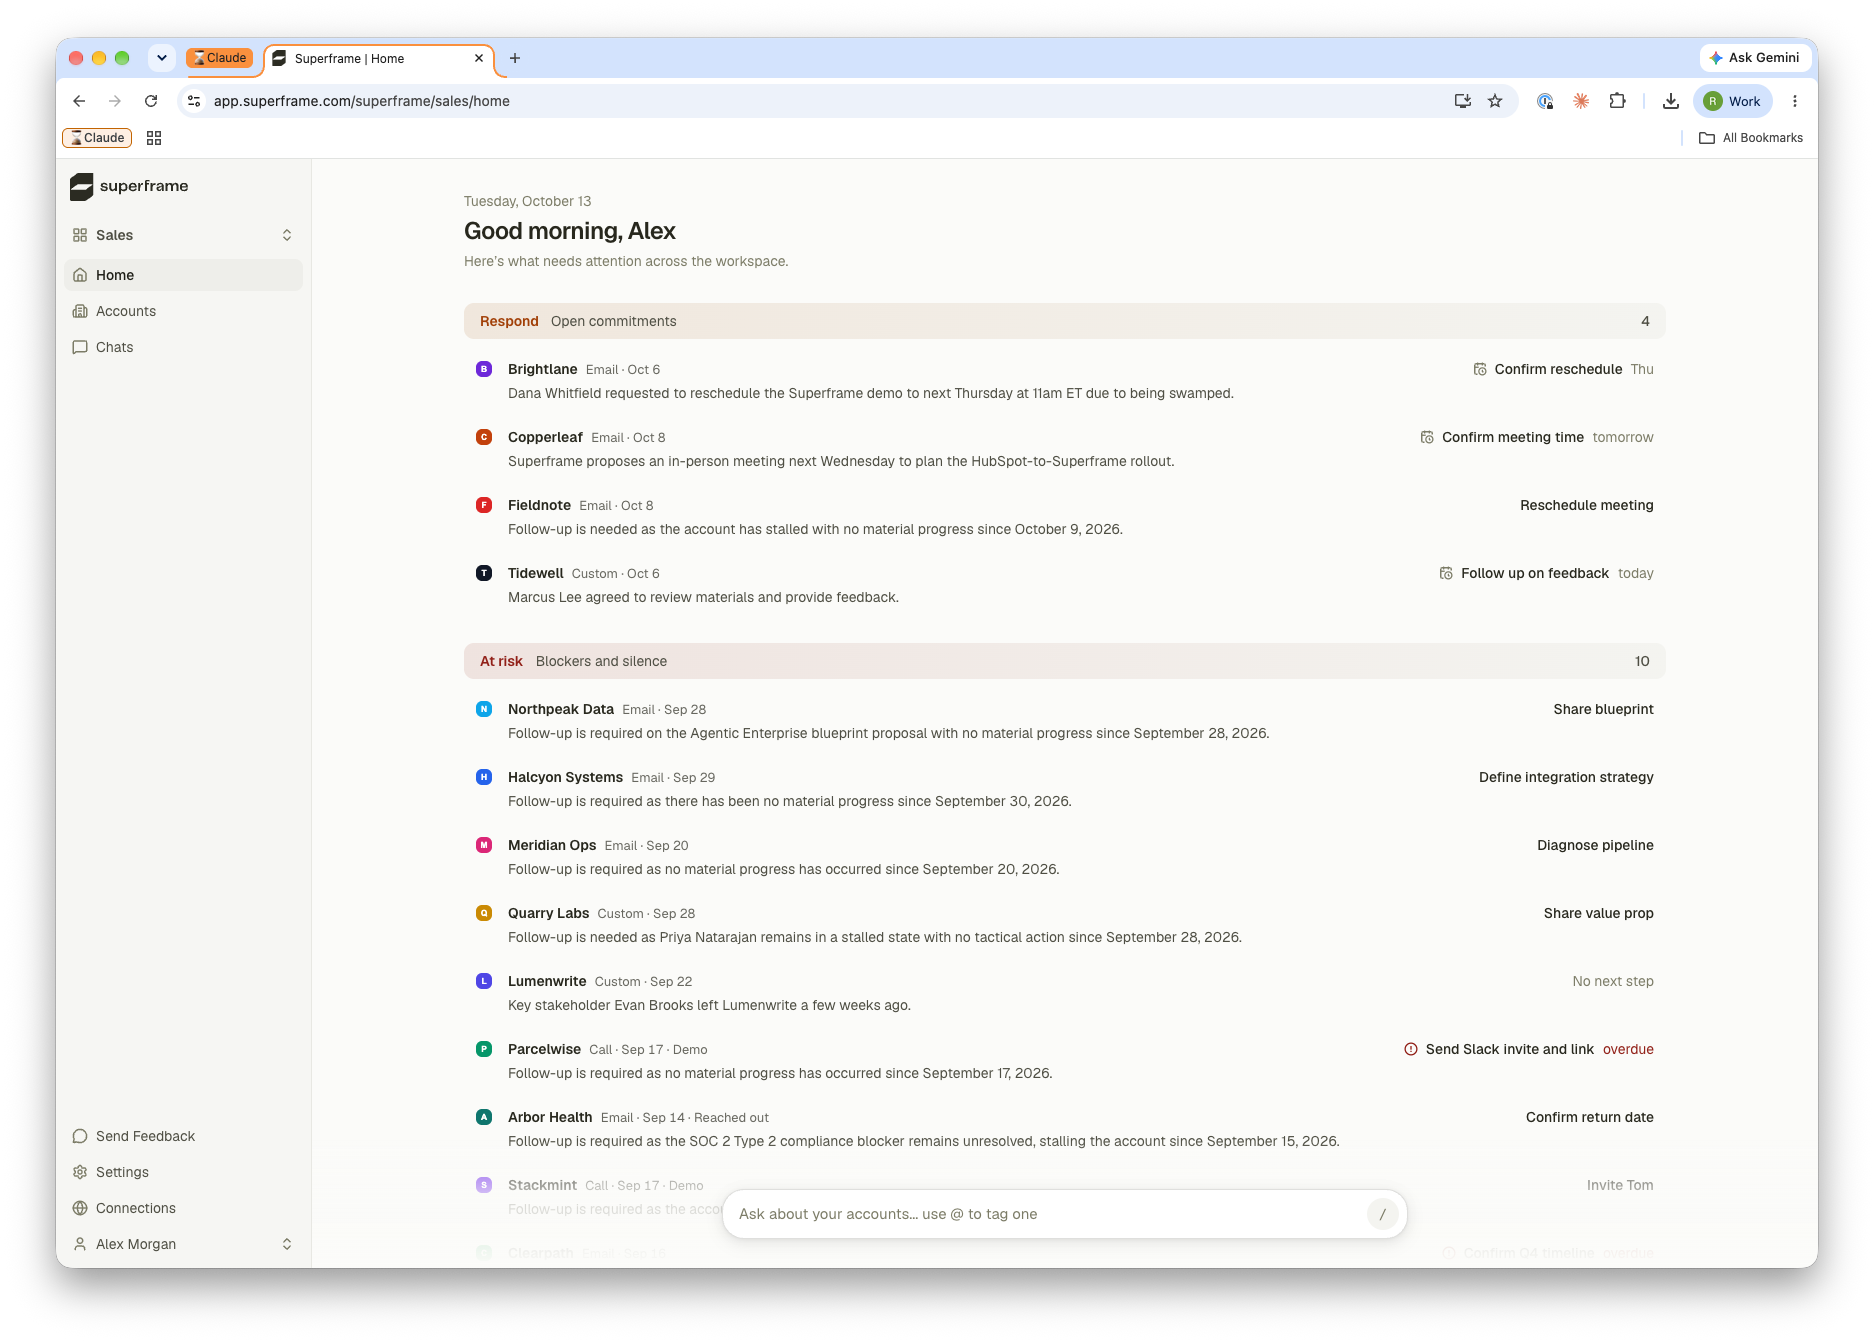Open the Home sidebar item
Viewport: 1874px width, 1342px height.
183,275
